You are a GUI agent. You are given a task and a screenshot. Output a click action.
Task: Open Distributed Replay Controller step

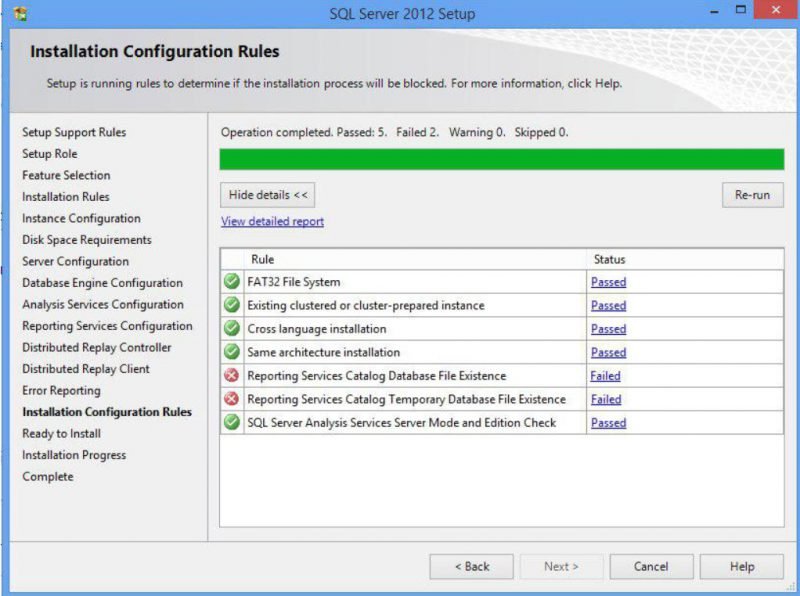[x=97, y=347]
